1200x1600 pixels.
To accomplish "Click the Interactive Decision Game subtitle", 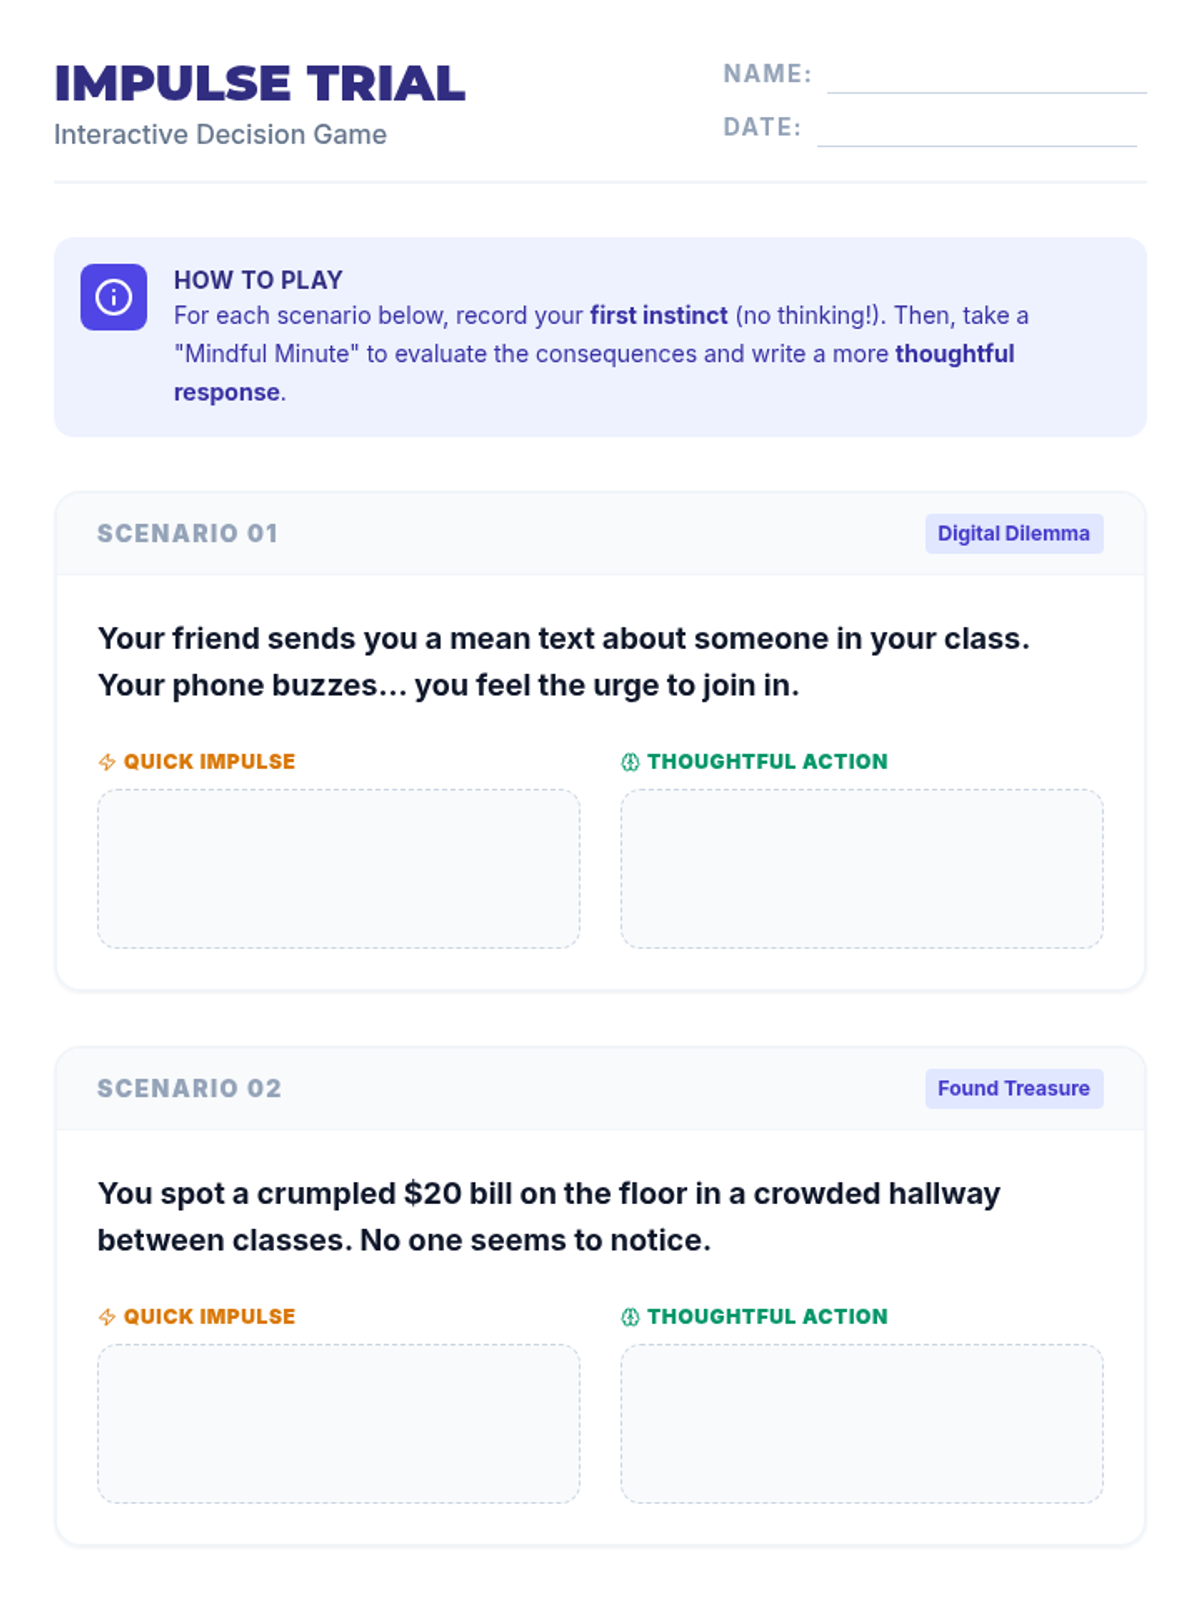I will [220, 135].
